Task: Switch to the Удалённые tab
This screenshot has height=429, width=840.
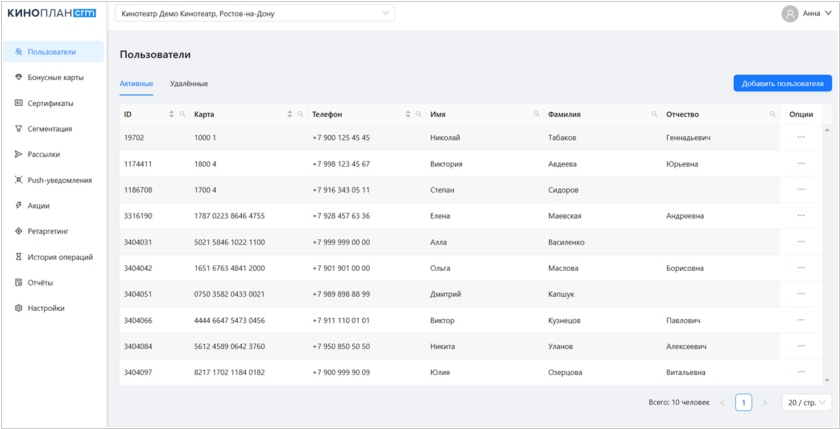Action: point(189,84)
